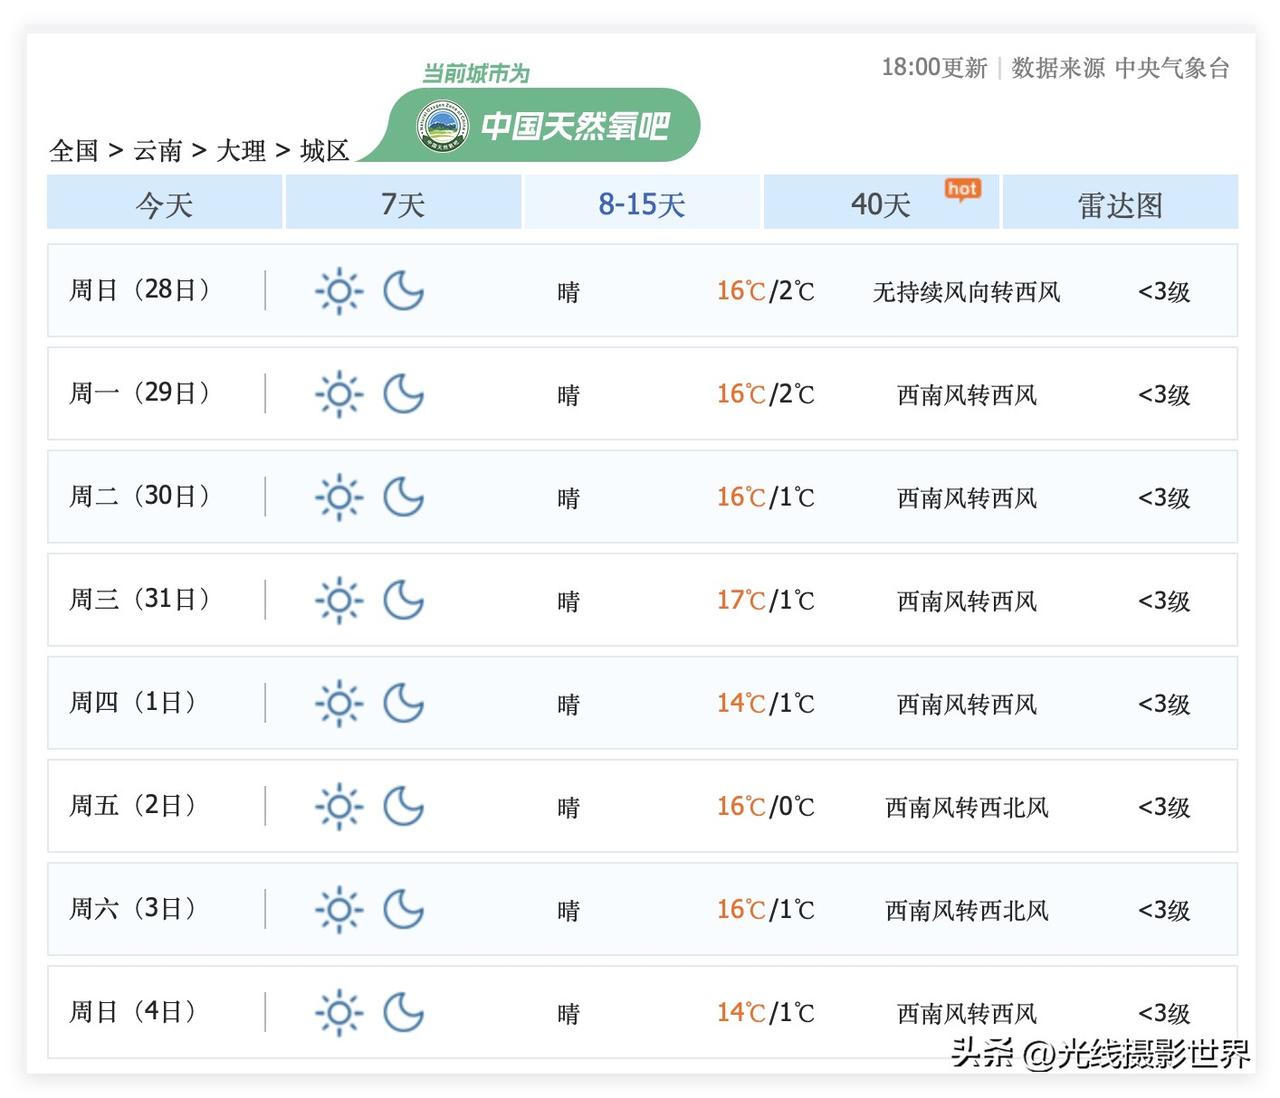Select the 周五 (2日) forecast row
The image size is (1280, 1098).
point(642,806)
